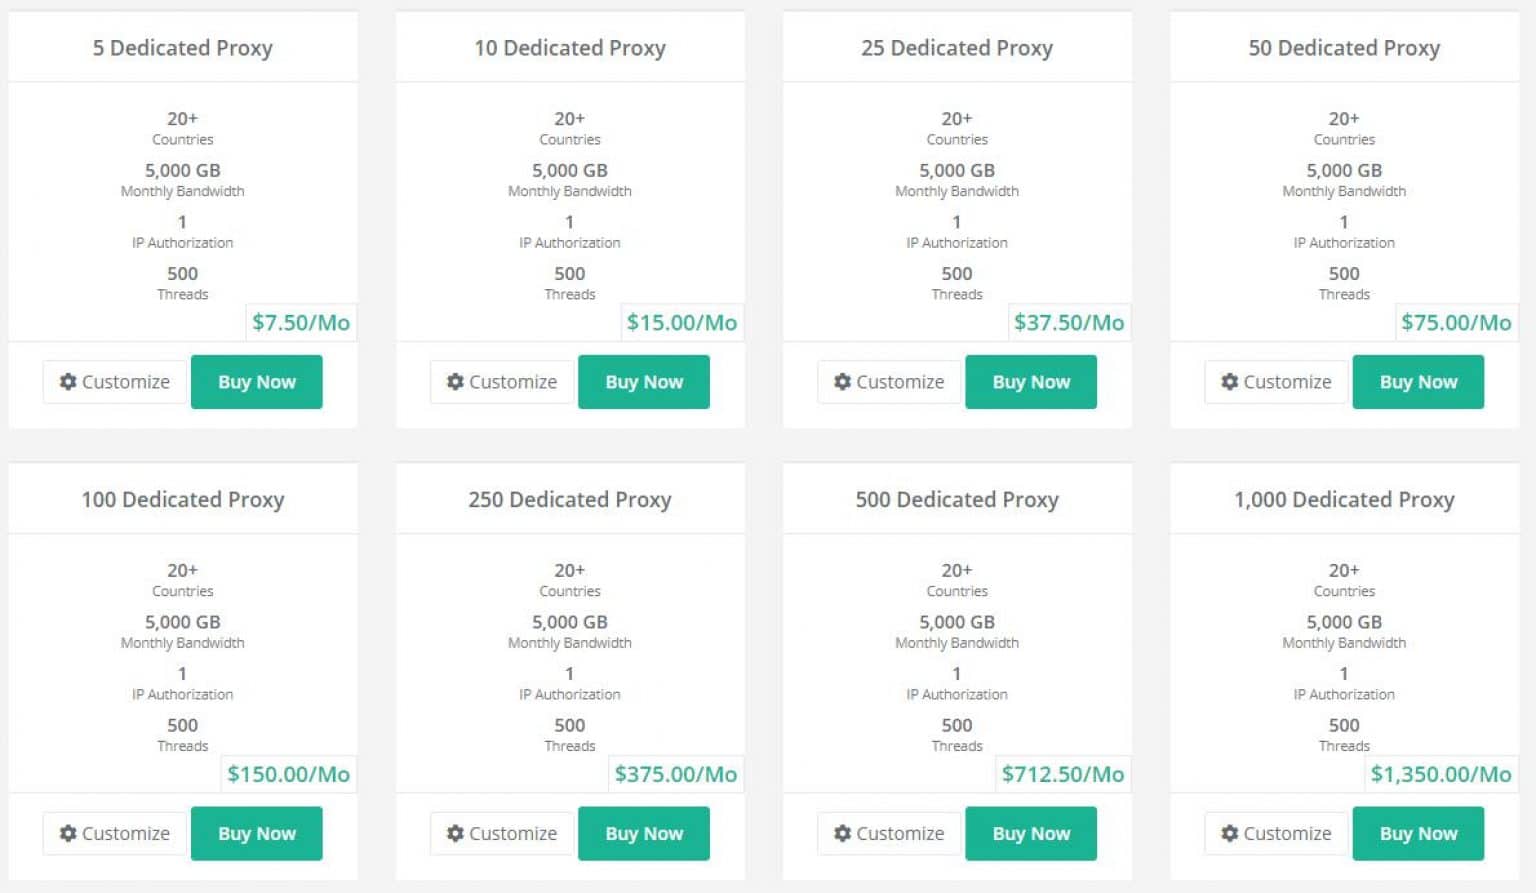
Task: Click the 500 Dedicated Proxy plan title
Action: [956, 499]
